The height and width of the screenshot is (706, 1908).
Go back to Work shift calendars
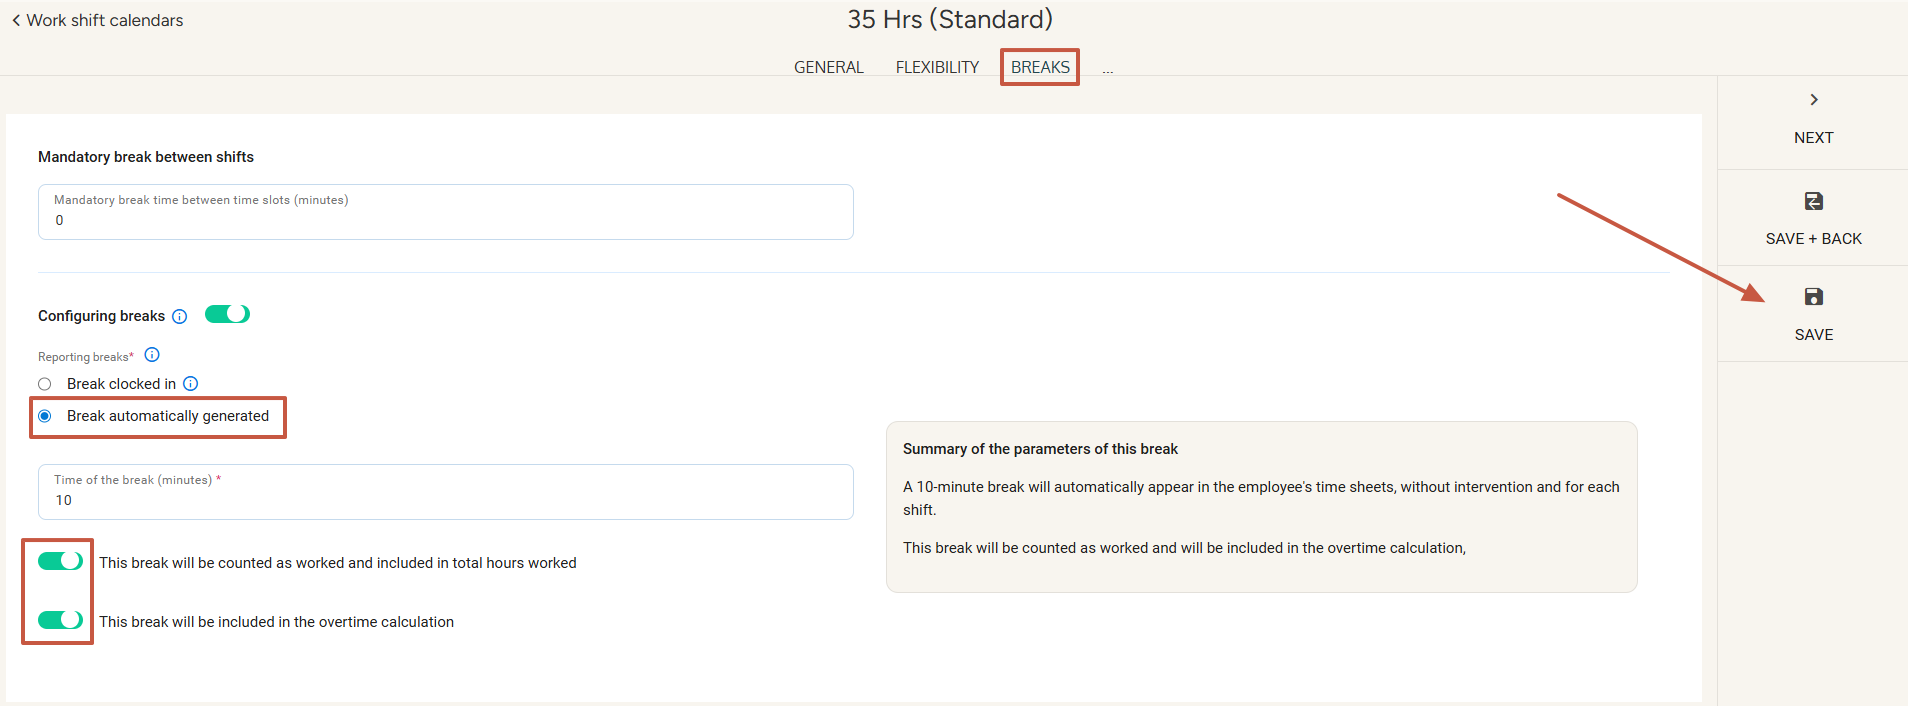tap(105, 21)
